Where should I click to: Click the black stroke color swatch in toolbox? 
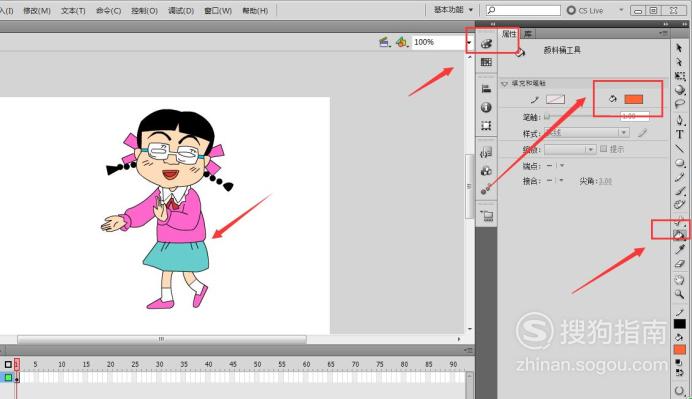pos(680,324)
